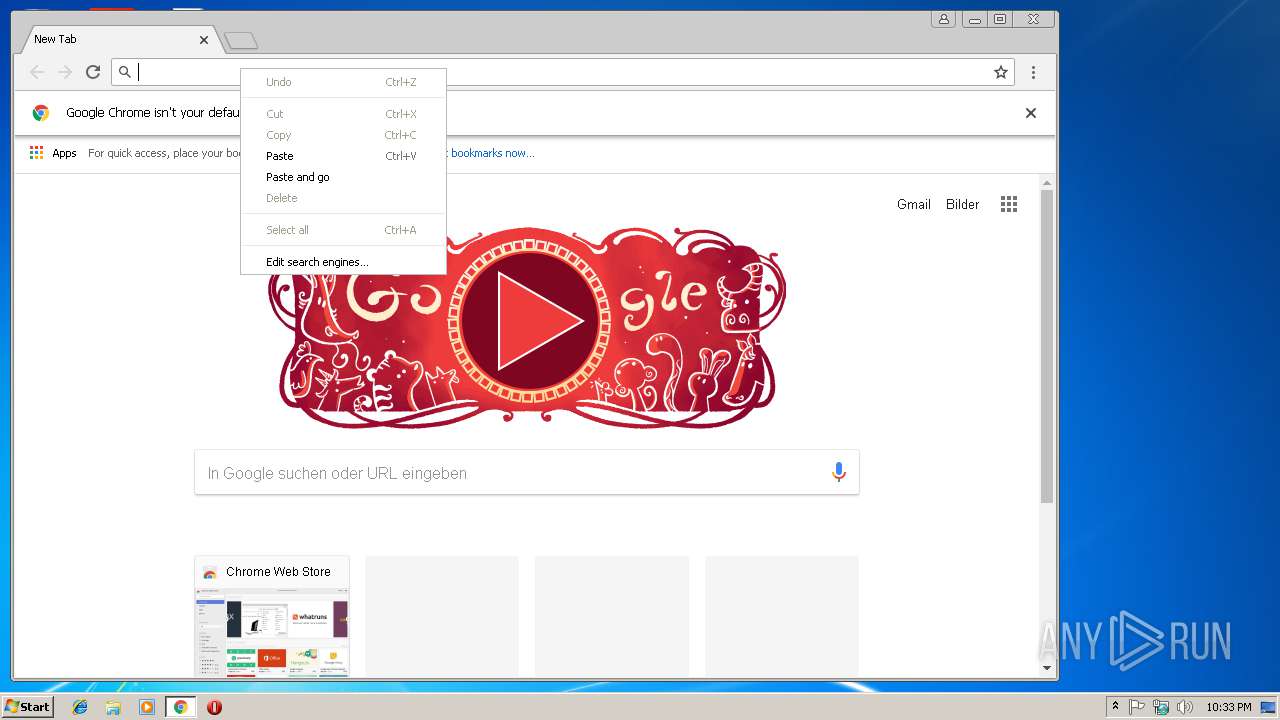This screenshot has width=1280, height=720.
Task: Dismiss the default browser notification bar
Action: (1031, 113)
